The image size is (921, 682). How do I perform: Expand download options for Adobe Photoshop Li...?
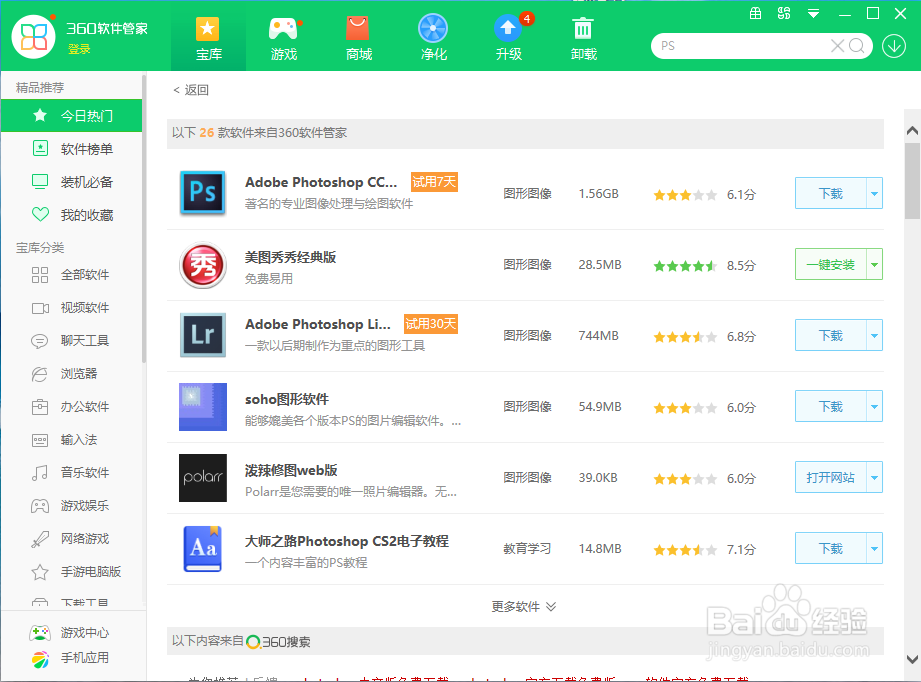[x=875, y=335]
